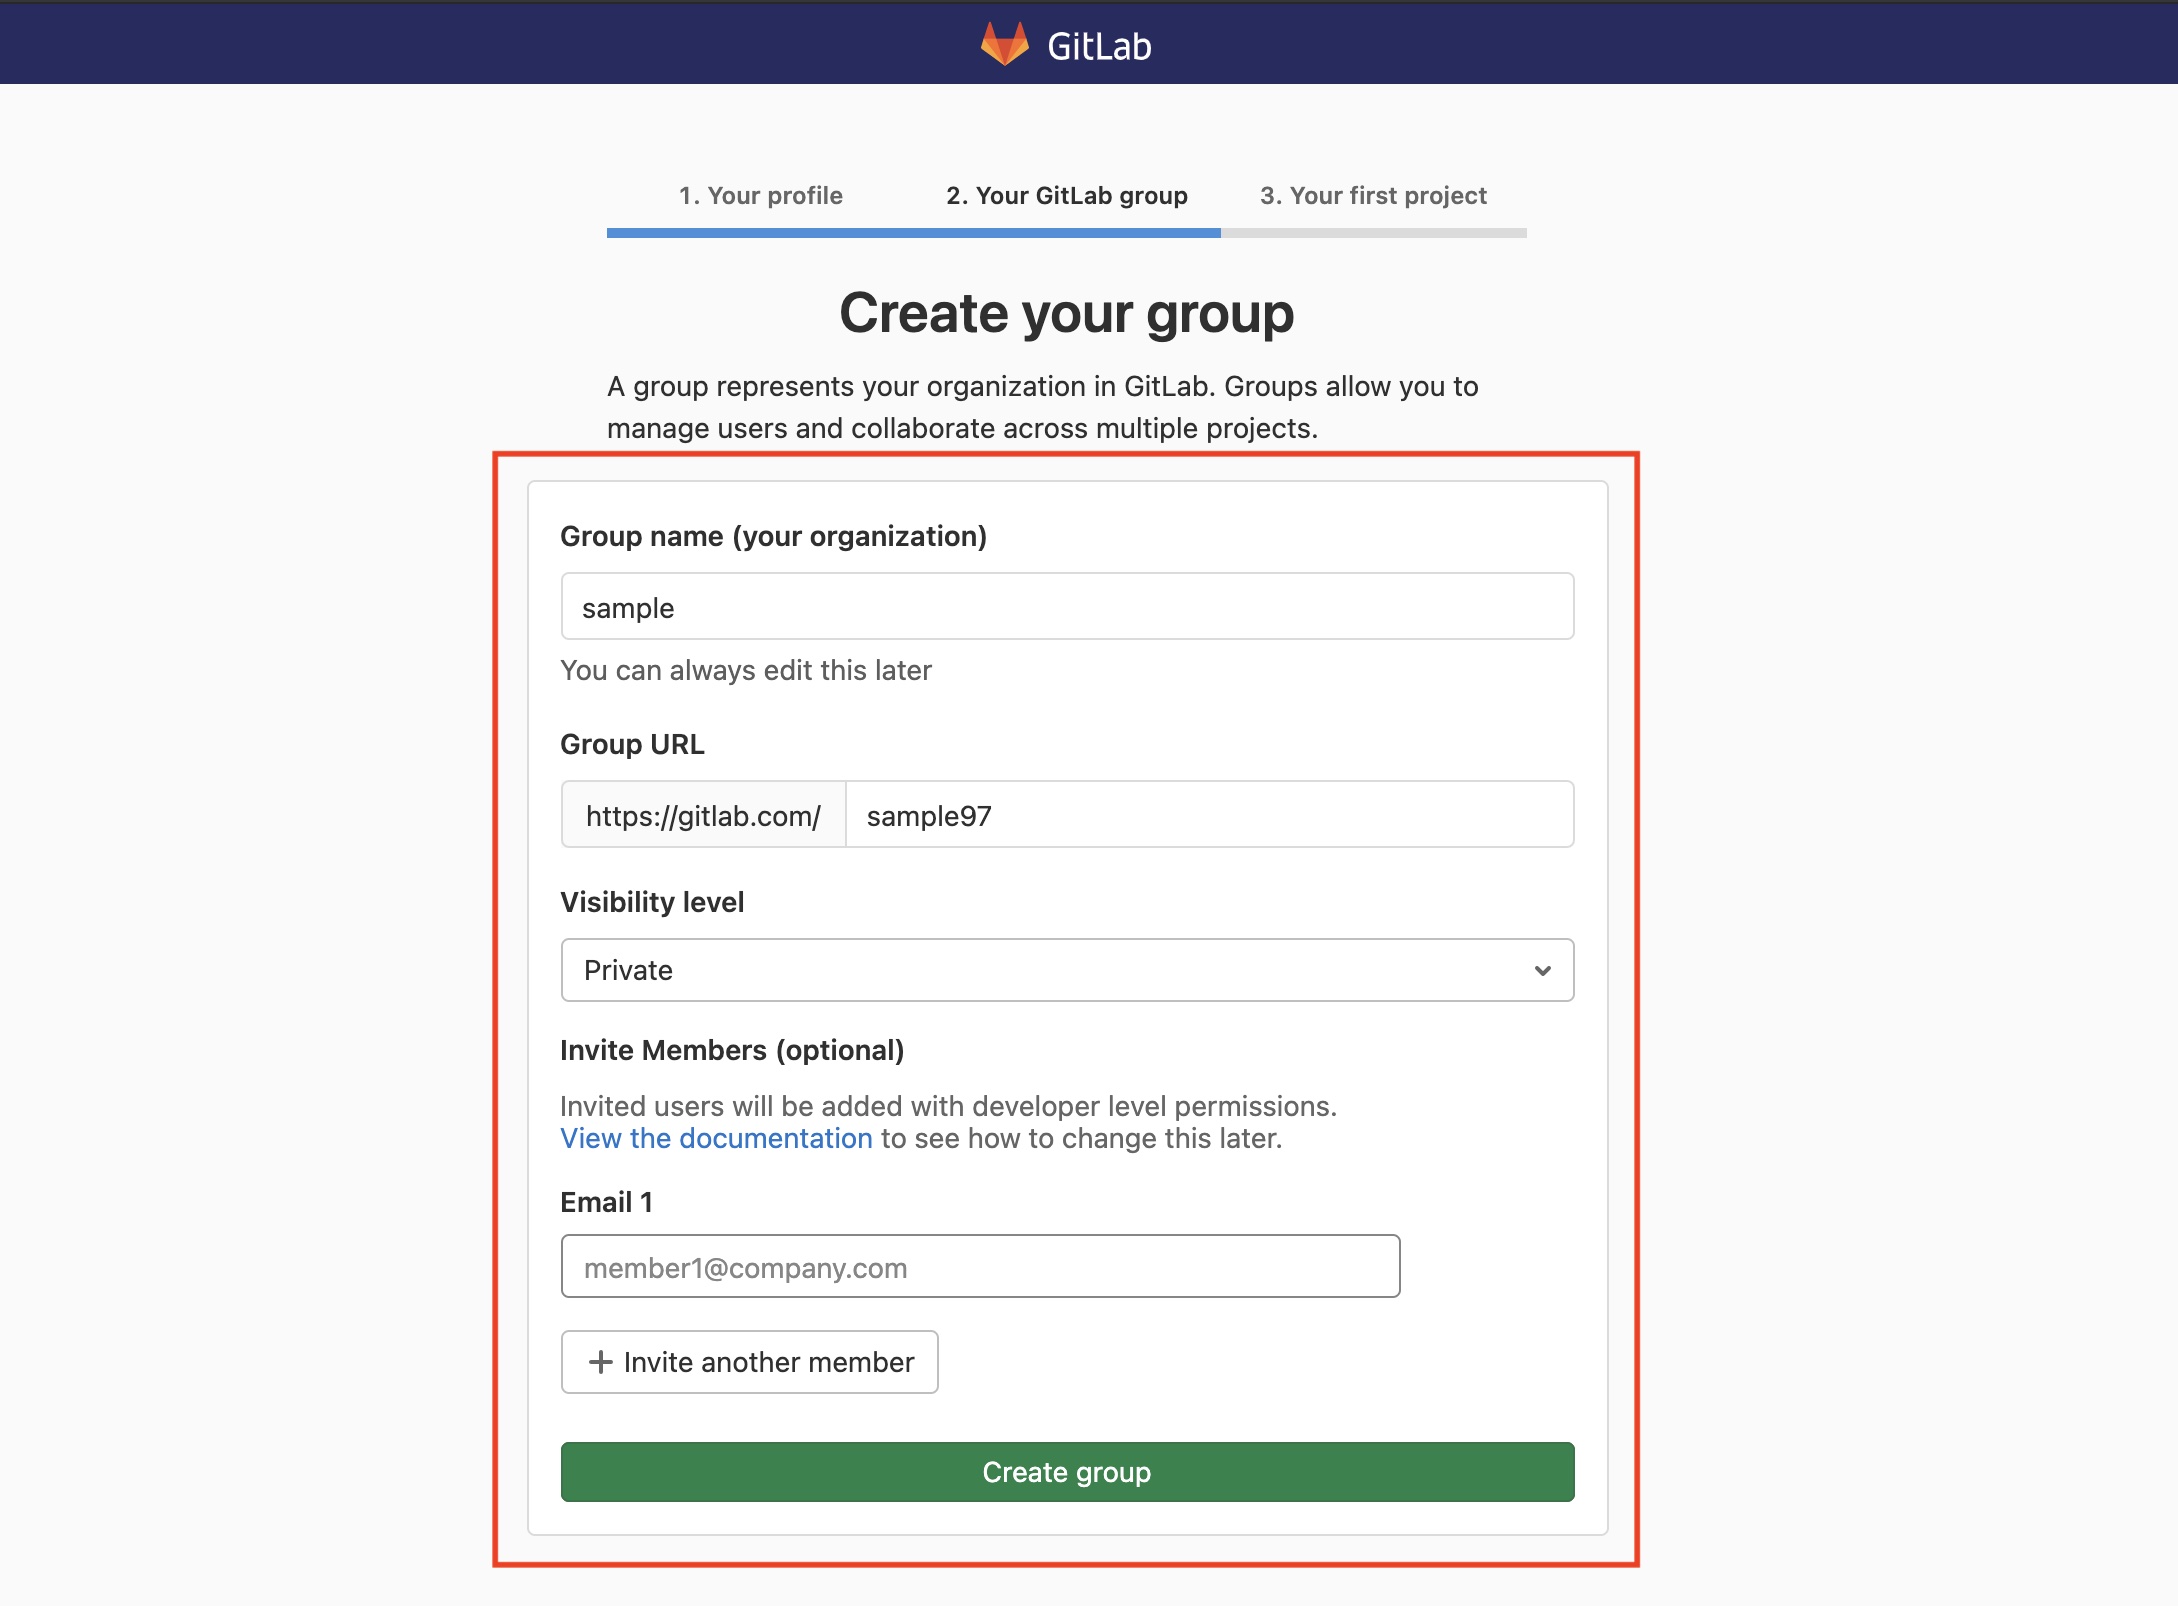Open the View the documentation link
The image size is (2178, 1606).
point(716,1138)
